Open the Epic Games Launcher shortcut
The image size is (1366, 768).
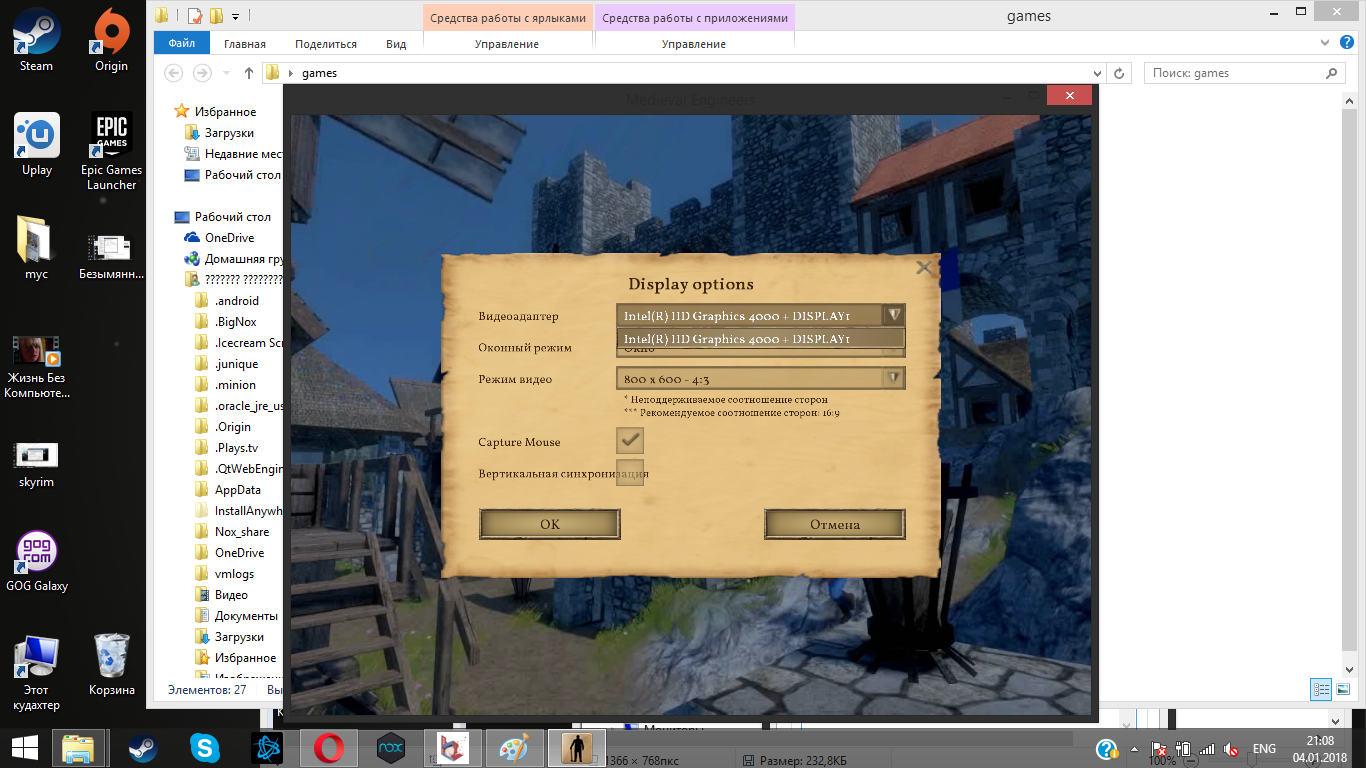point(111,151)
